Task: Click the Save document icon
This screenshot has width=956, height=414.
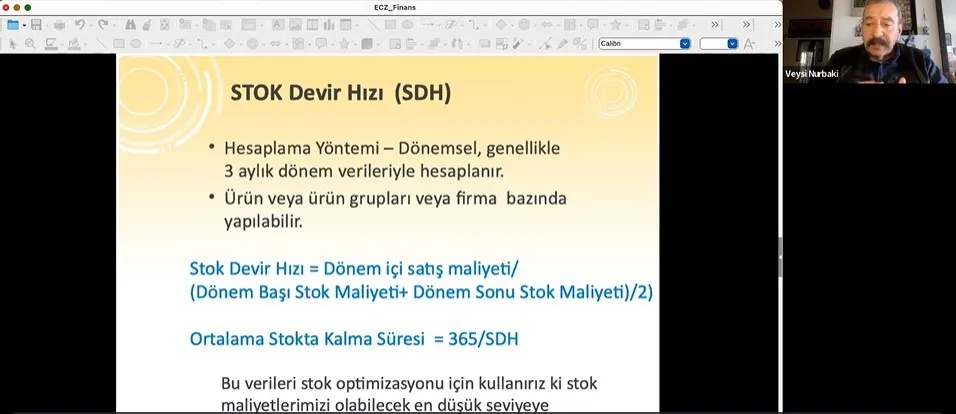Action: point(36,24)
